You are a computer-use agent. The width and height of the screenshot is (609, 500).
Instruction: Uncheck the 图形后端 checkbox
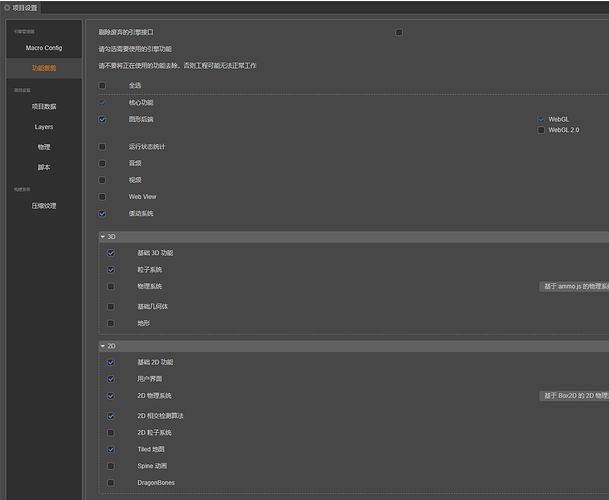point(102,119)
